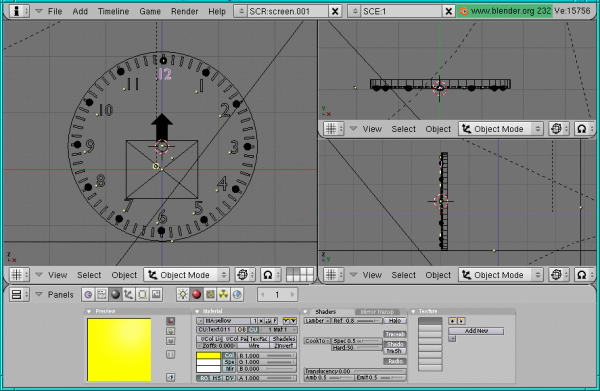Open Select menu in front viewport header

coord(89,275)
